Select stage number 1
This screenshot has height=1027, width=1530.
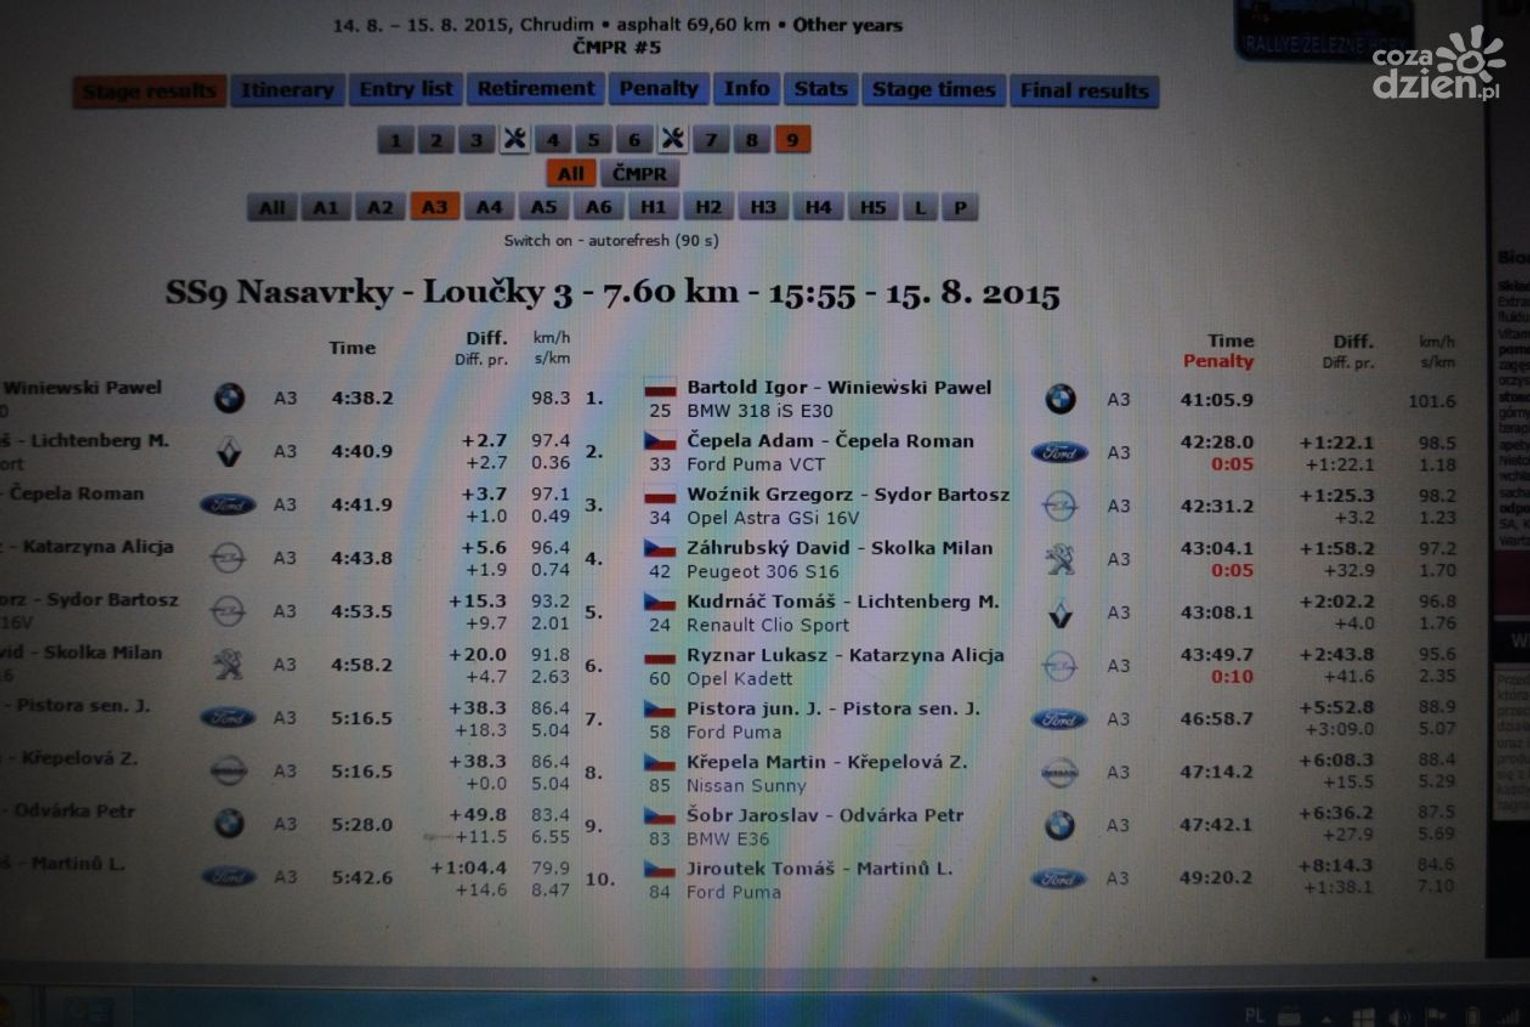click(x=395, y=140)
